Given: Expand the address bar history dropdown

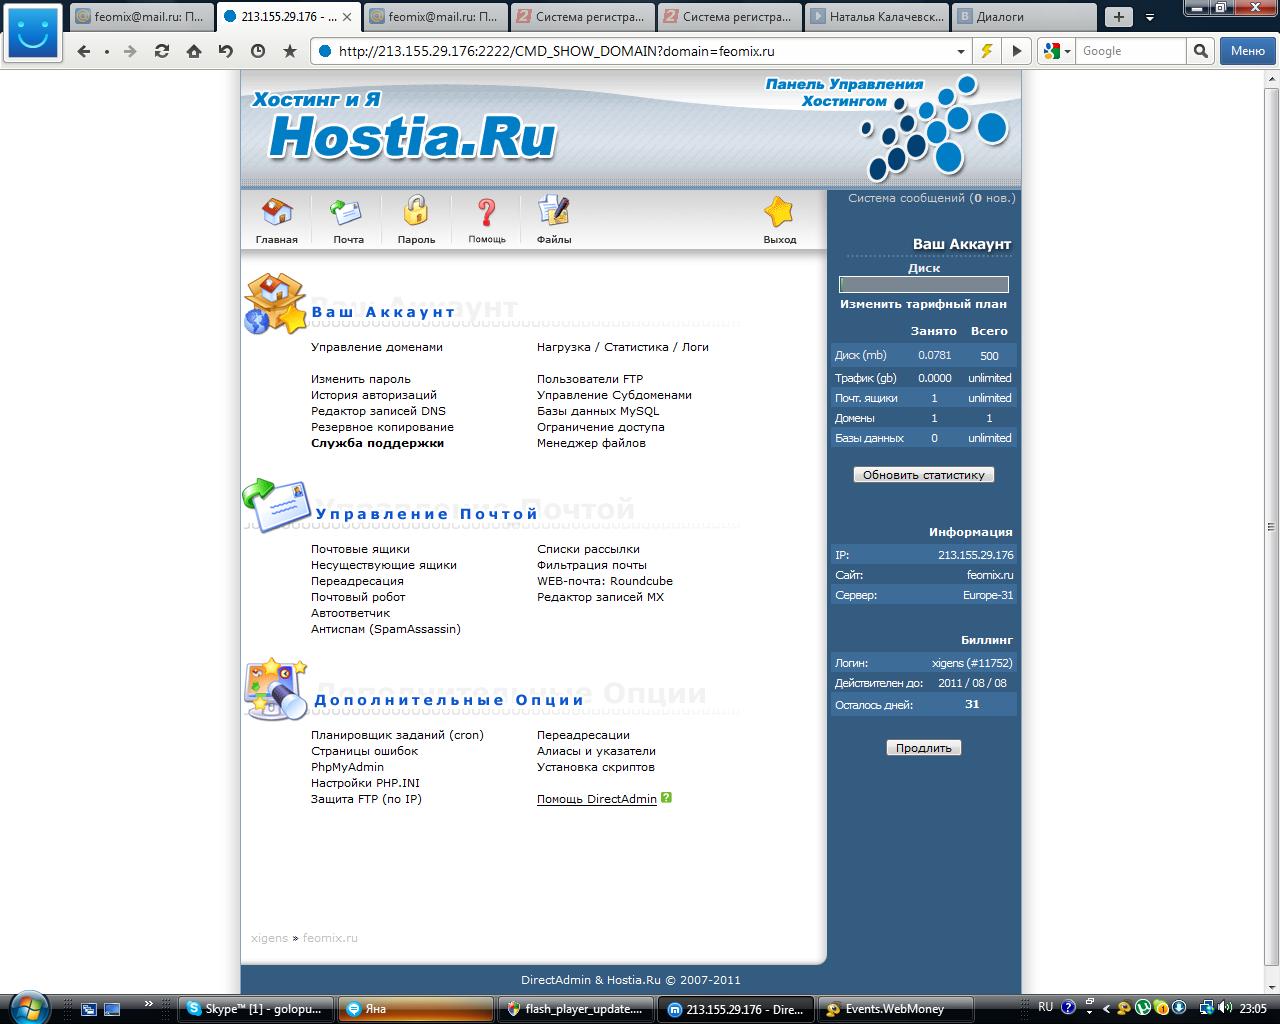Looking at the screenshot, I should point(961,51).
